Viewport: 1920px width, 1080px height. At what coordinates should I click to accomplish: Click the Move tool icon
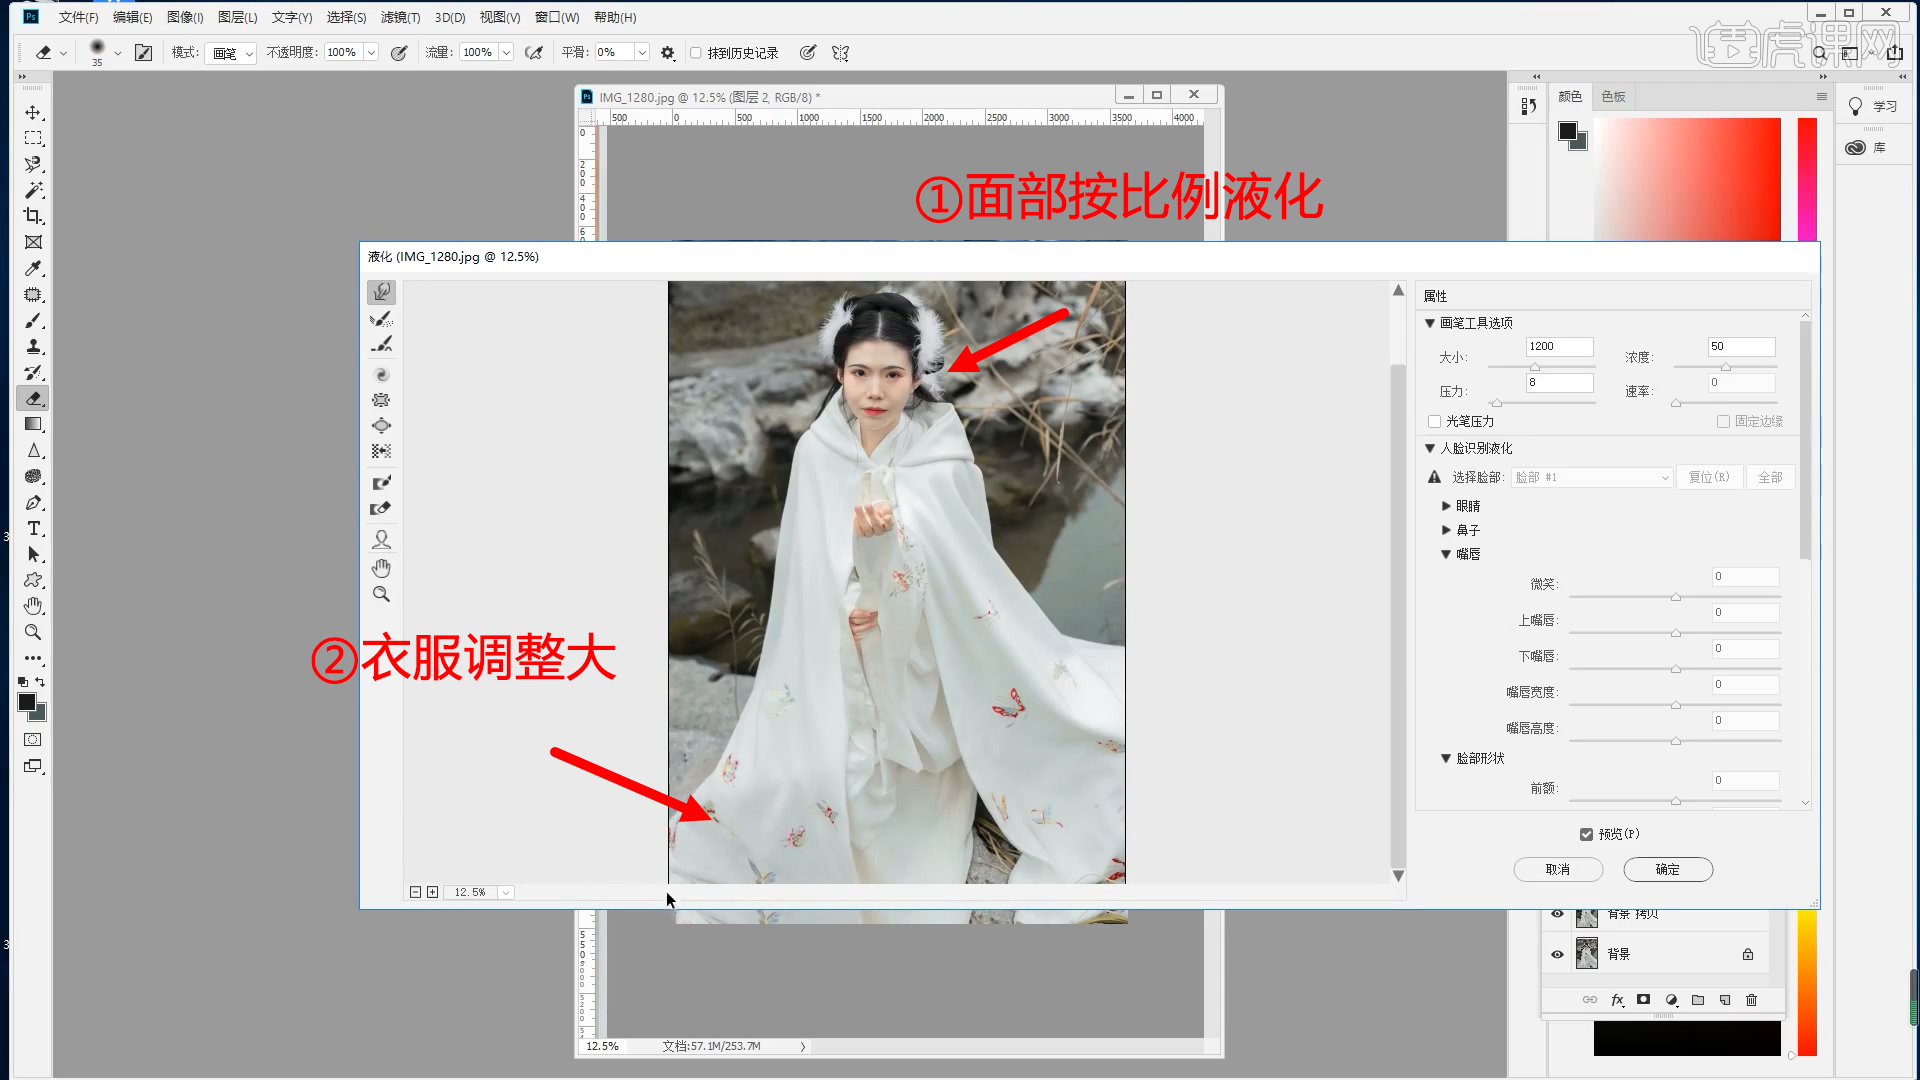click(33, 112)
